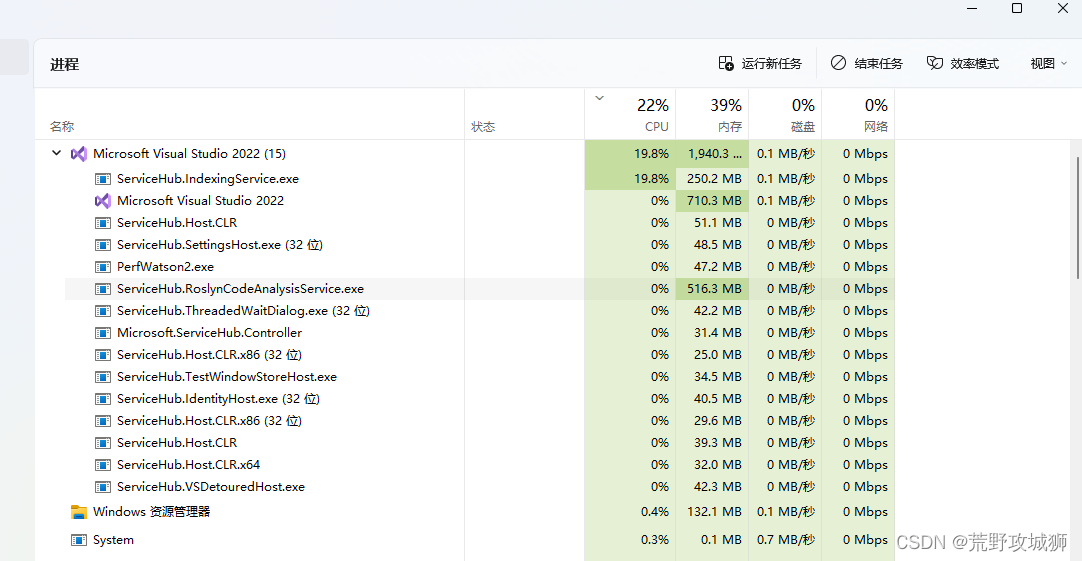
Task: Select the Windows 资源管理器 process
Action: coord(466,512)
